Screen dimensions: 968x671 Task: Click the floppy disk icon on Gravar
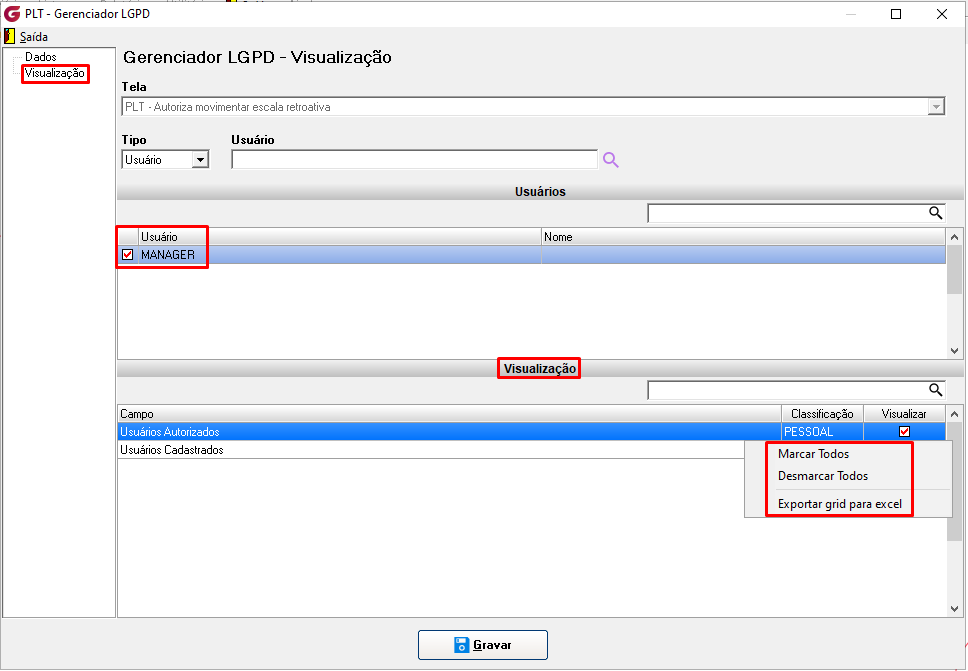pyautogui.click(x=461, y=645)
